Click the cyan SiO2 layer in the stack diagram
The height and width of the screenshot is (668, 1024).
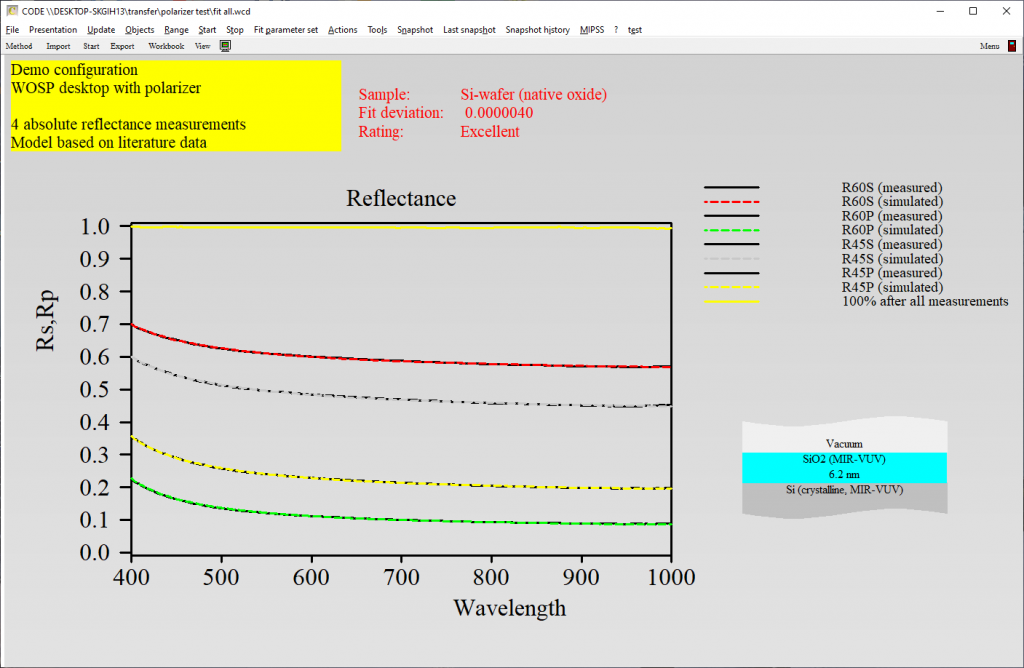tap(844, 468)
